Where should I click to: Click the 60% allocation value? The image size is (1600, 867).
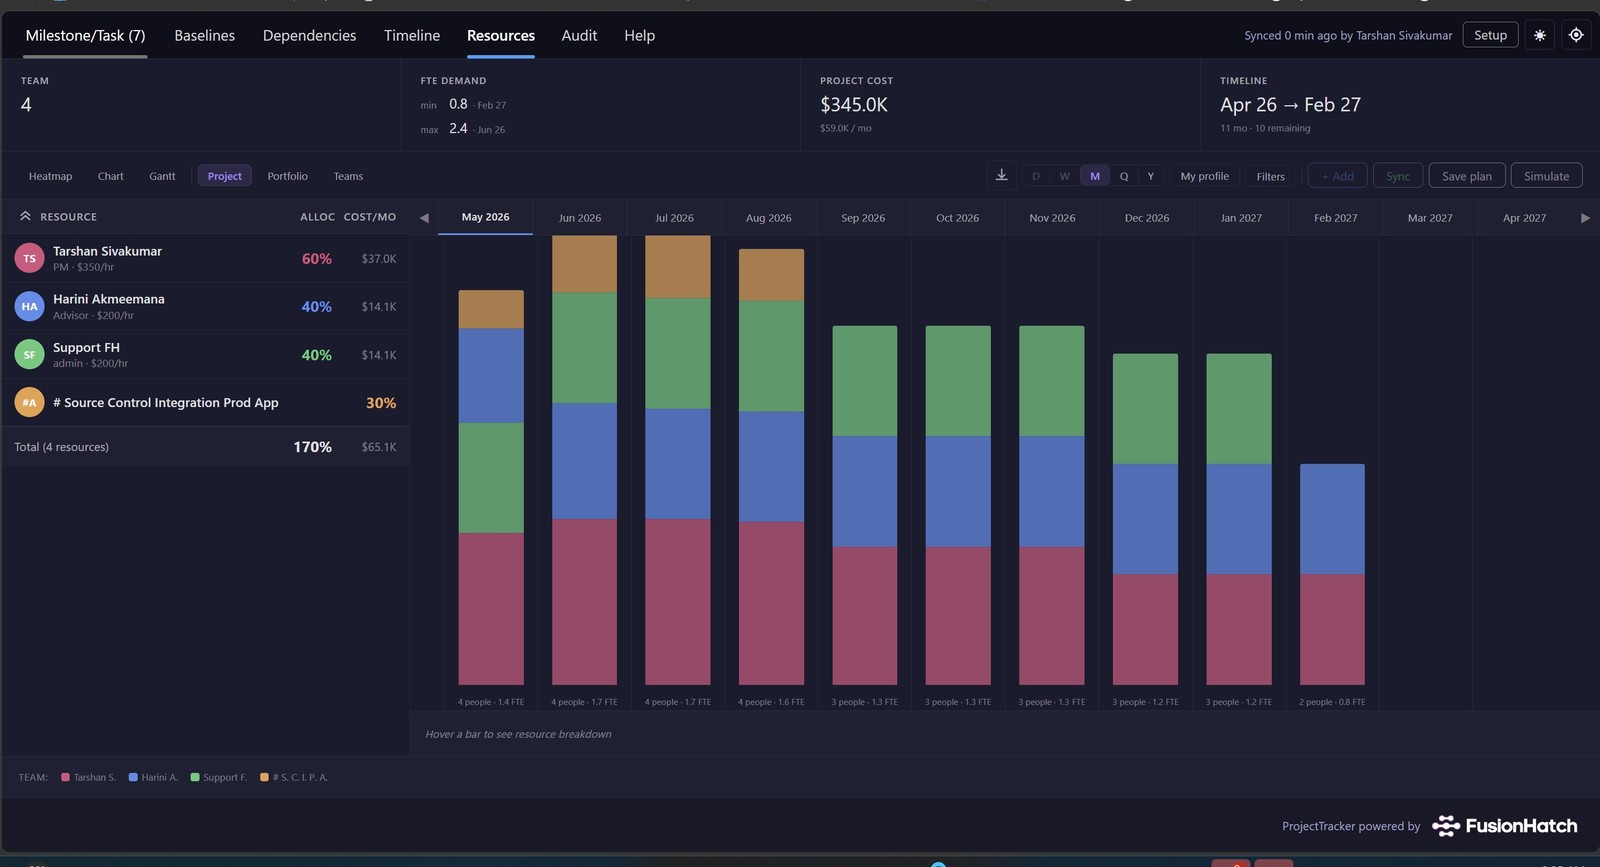pyautogui.click(x=317, y=259)
